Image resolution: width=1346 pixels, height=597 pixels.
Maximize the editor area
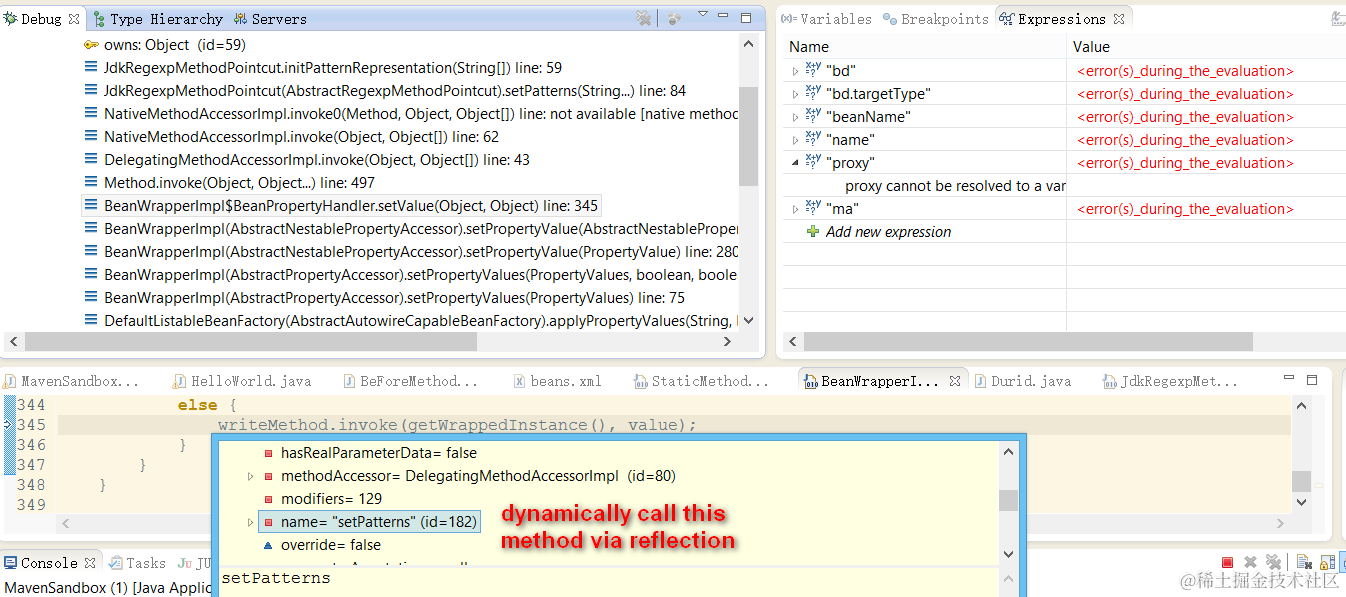click(1313, 380)
